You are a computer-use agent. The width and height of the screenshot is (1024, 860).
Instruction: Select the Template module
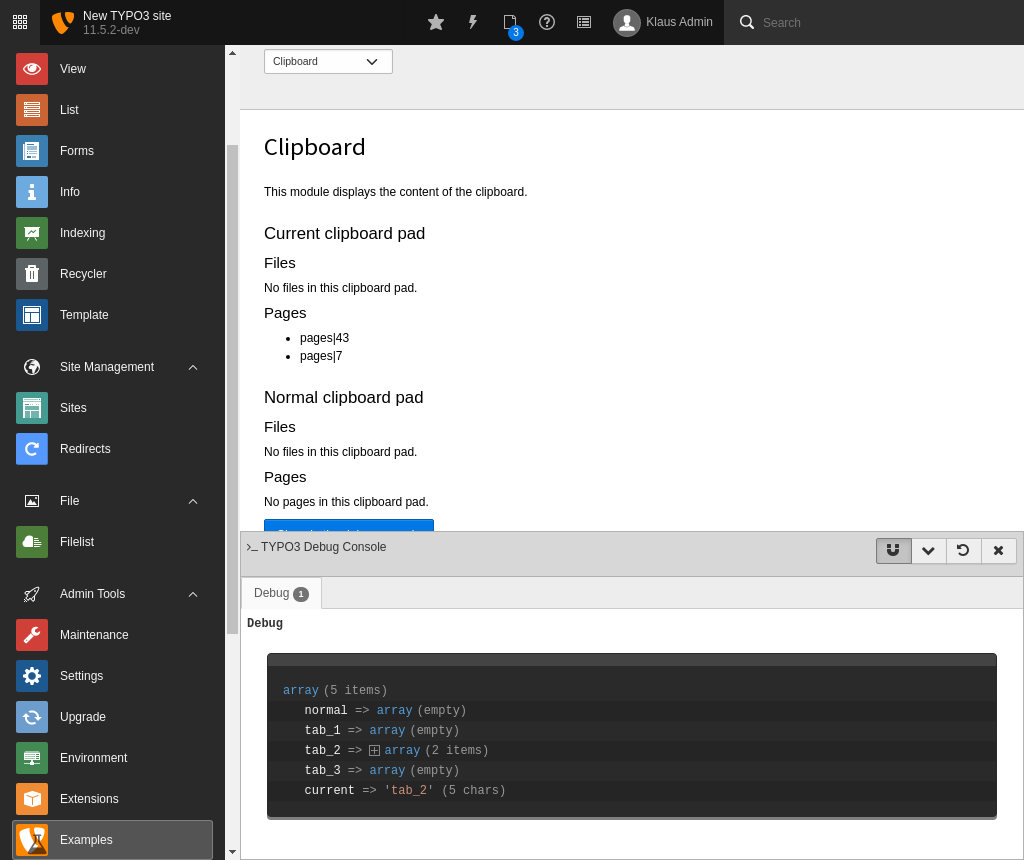tap(84, 315)
